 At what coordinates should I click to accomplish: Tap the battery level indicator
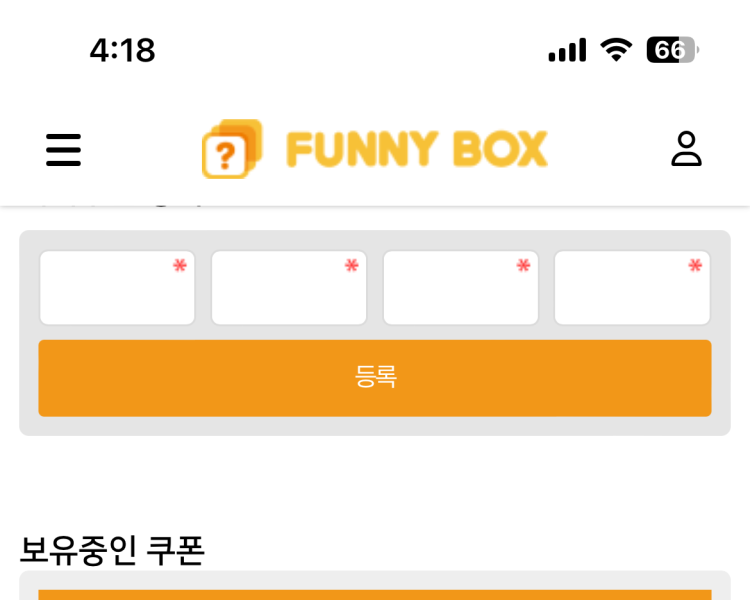pos(671,49)
